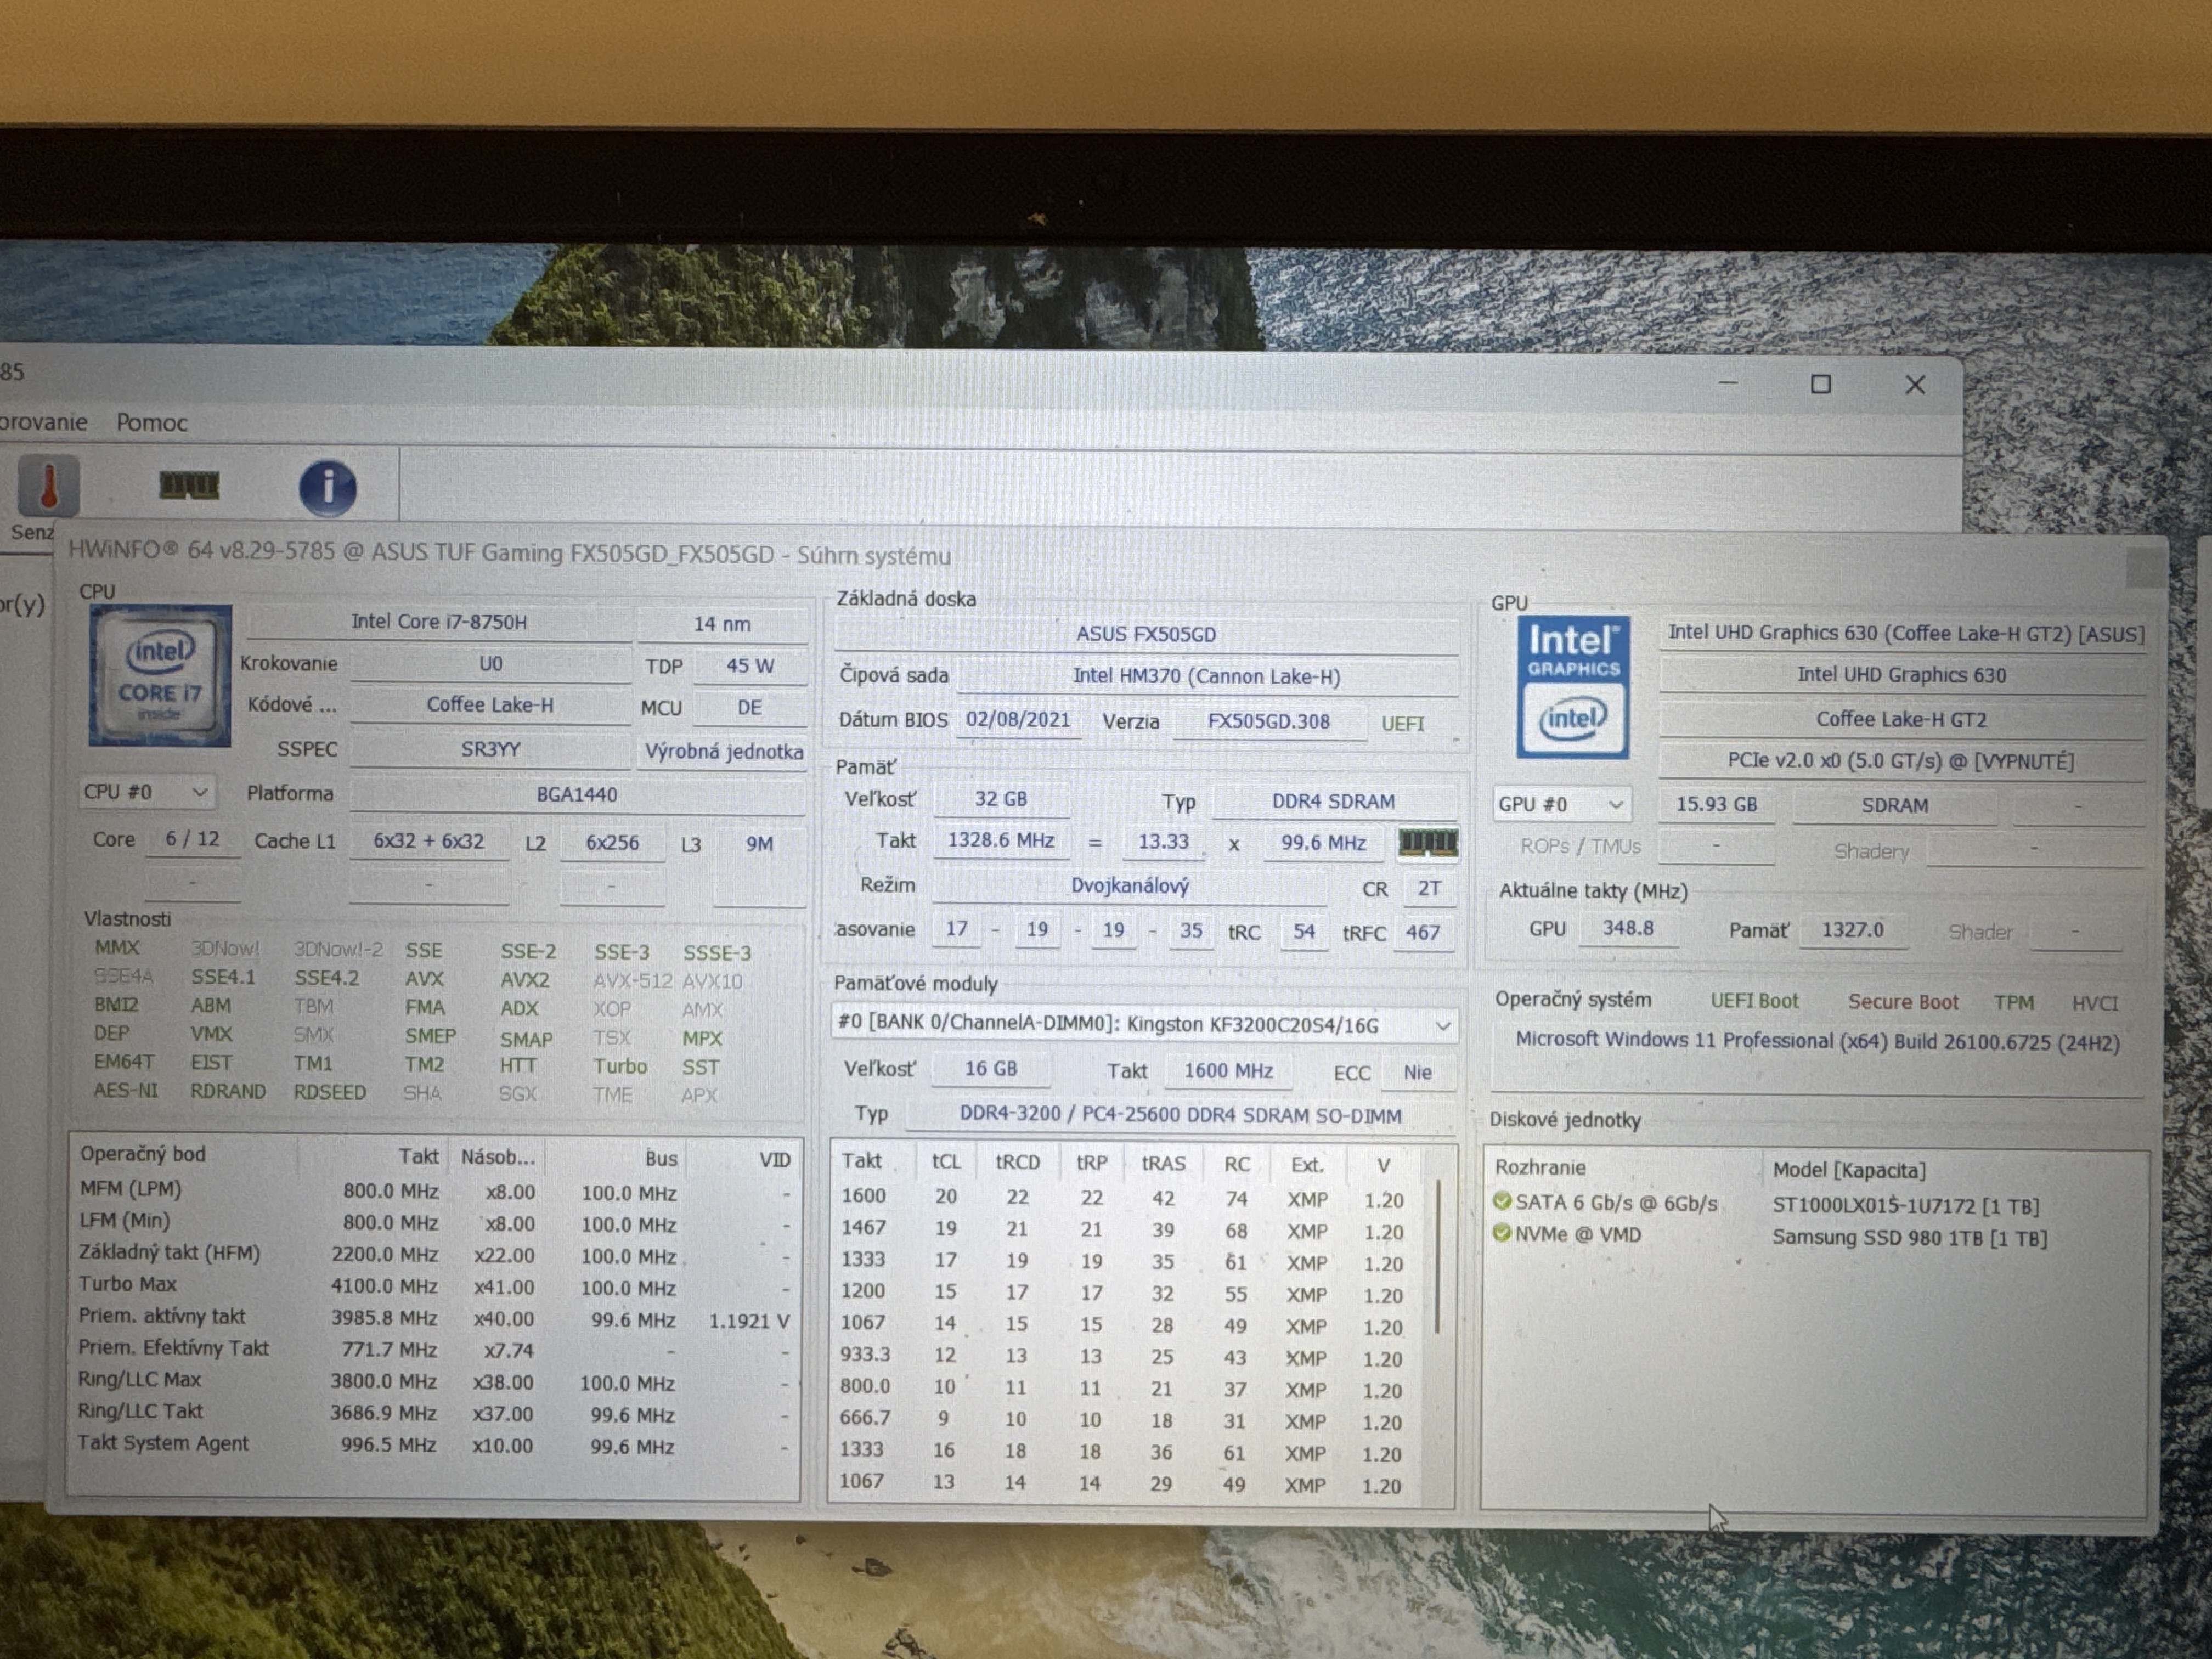
Task: Close the HWiNFO main window
Action: tap(1915, 385)
